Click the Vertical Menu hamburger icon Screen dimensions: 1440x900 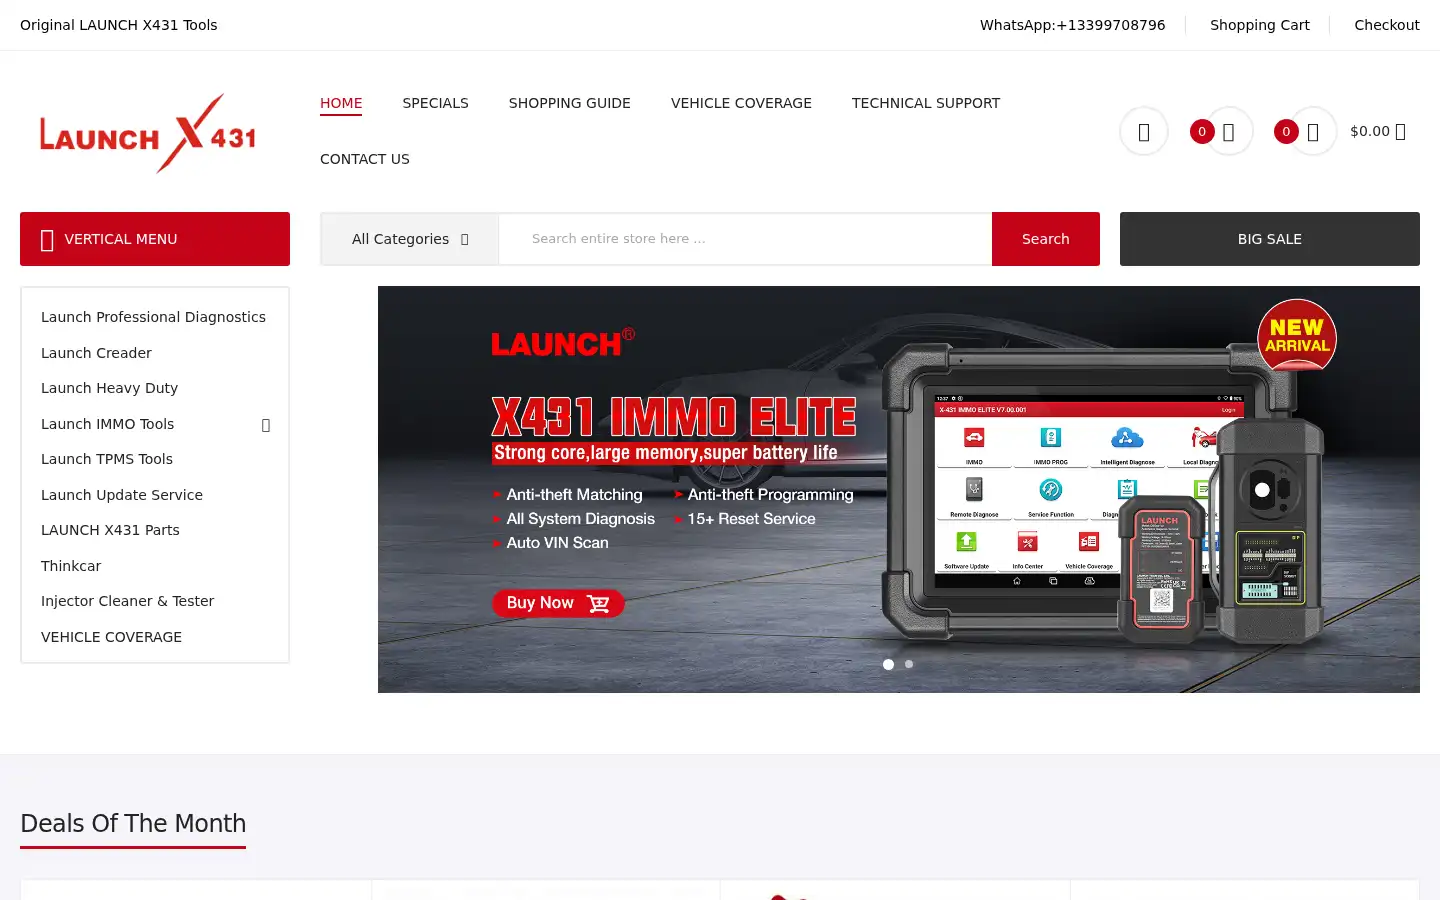pos(47,240)
